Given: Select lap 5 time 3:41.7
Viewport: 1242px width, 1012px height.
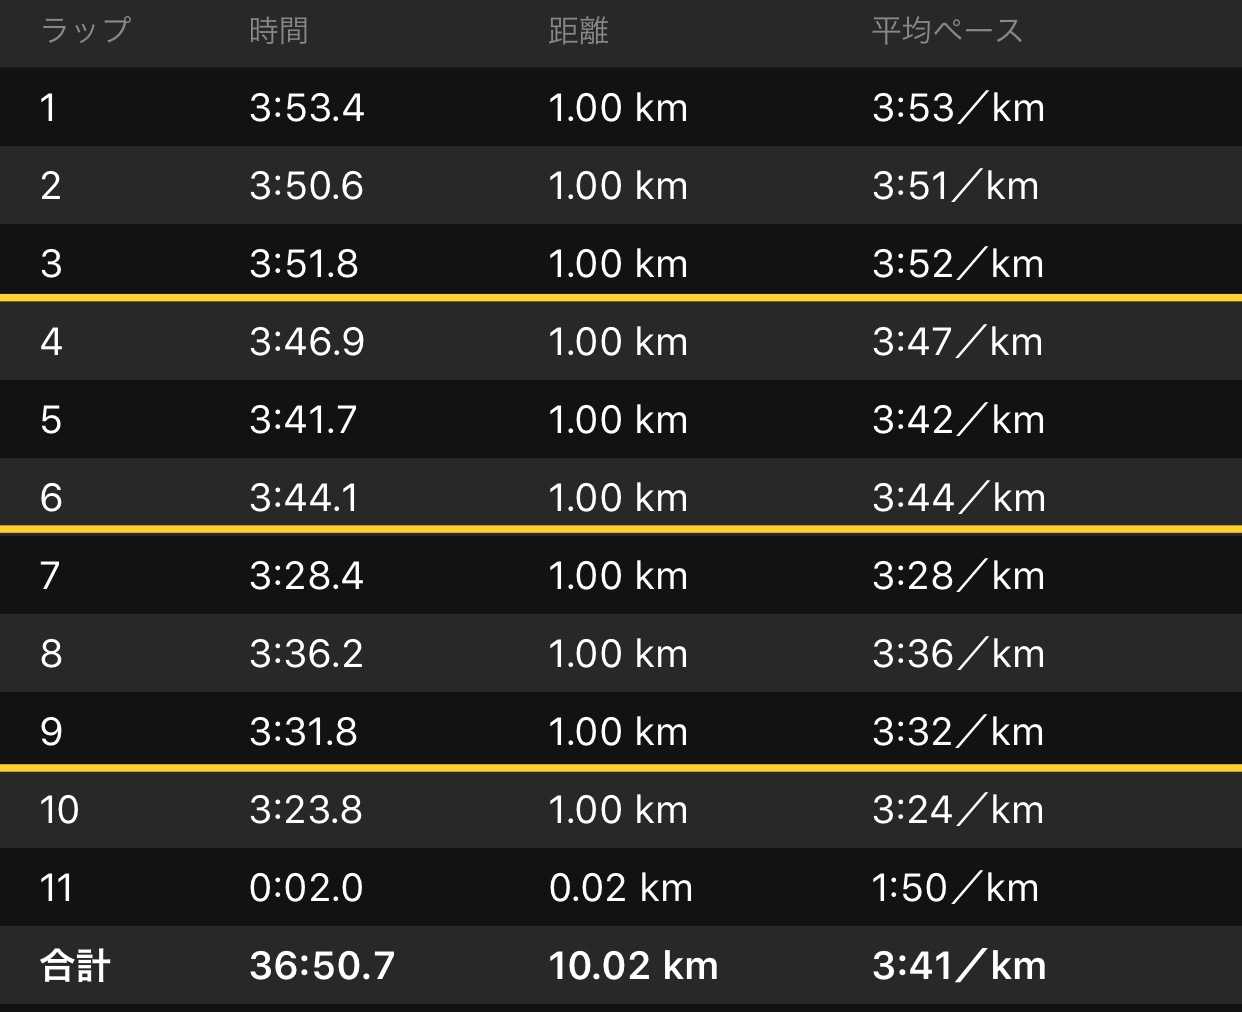Looking at the screenshot, I should [303, 420].
